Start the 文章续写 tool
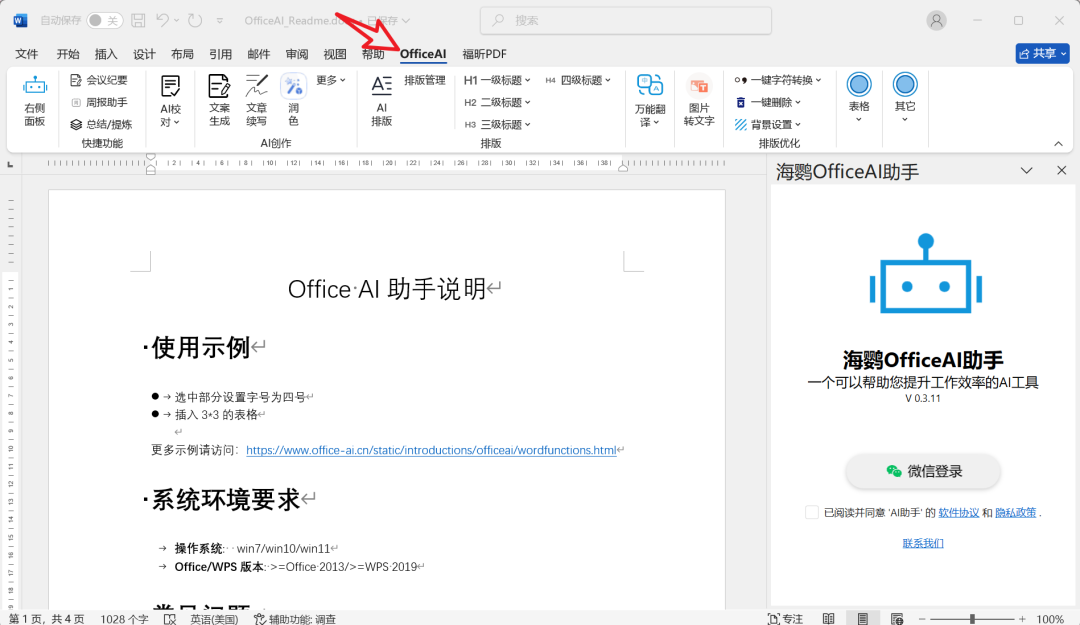Image resolution: width=1080 pixels, height=625 pixels. pos(256,101)
